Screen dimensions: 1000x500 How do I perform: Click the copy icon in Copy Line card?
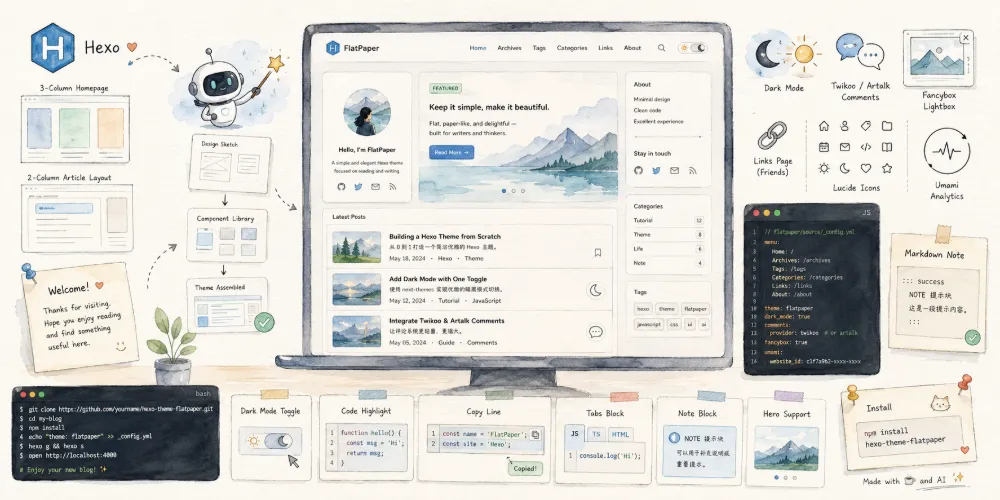(x=535, y=434)
